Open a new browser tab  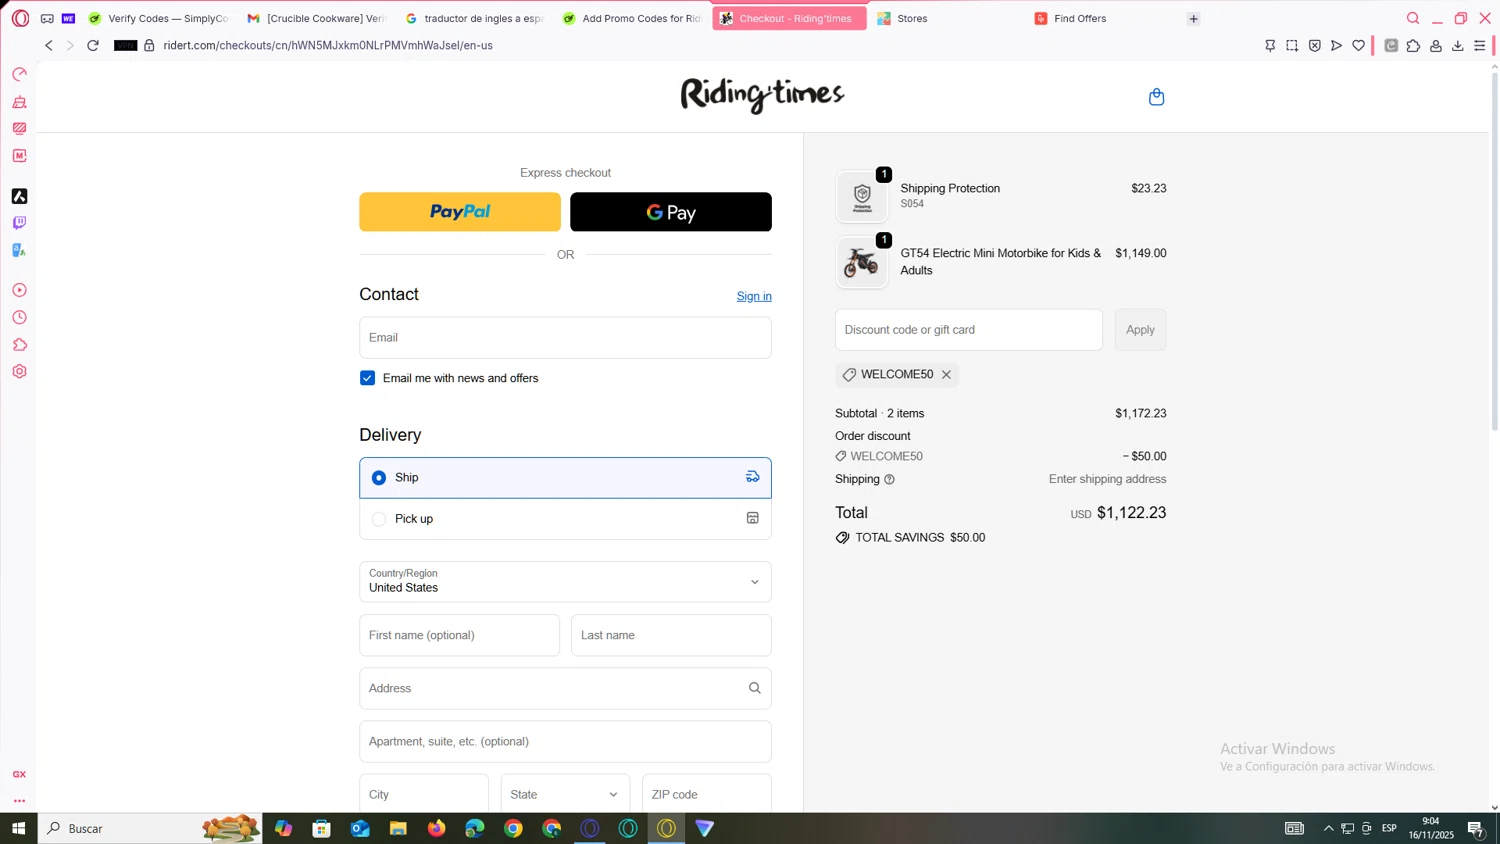(x=1193, y=18)
